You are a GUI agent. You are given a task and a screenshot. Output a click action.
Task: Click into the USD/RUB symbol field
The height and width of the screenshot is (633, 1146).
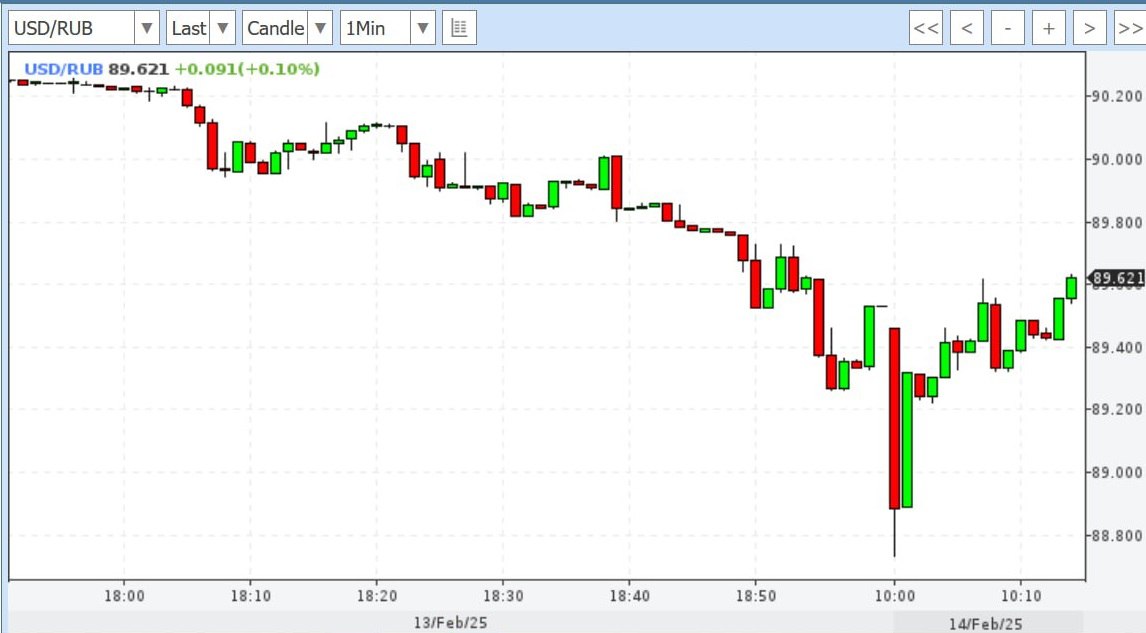point(70,28)
